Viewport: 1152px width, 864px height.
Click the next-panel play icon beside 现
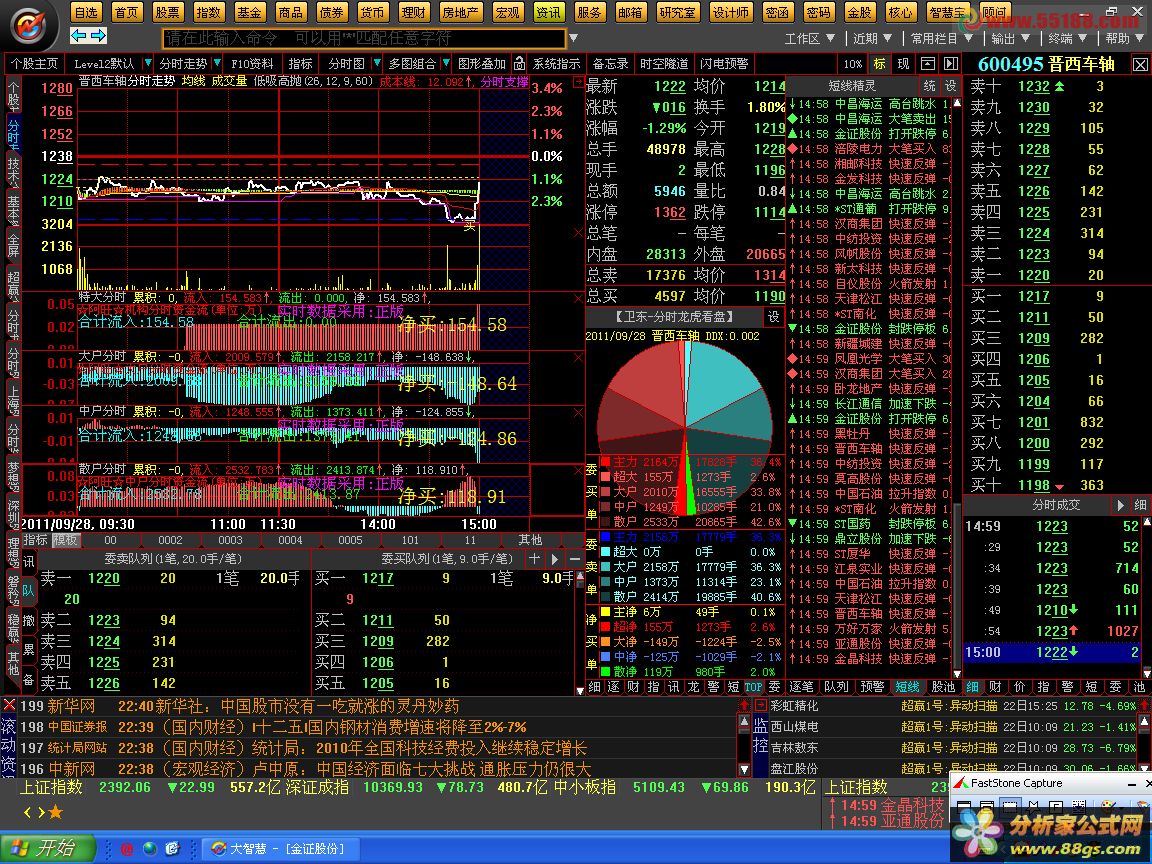click(950, 64)
